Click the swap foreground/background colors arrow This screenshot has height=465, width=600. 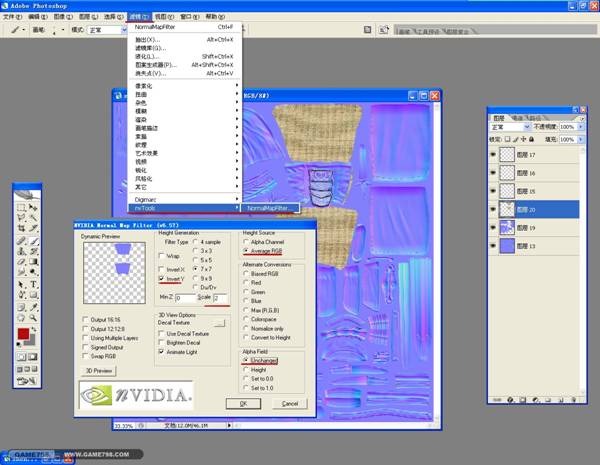(34, 330)
